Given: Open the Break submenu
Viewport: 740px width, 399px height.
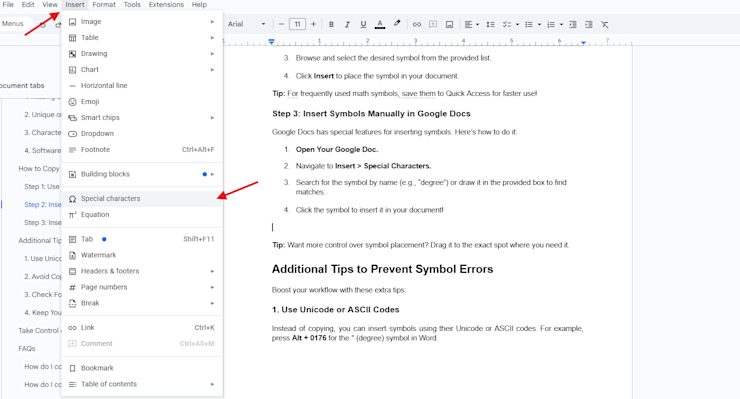Looking at the screenshot, I should point(142,303).
